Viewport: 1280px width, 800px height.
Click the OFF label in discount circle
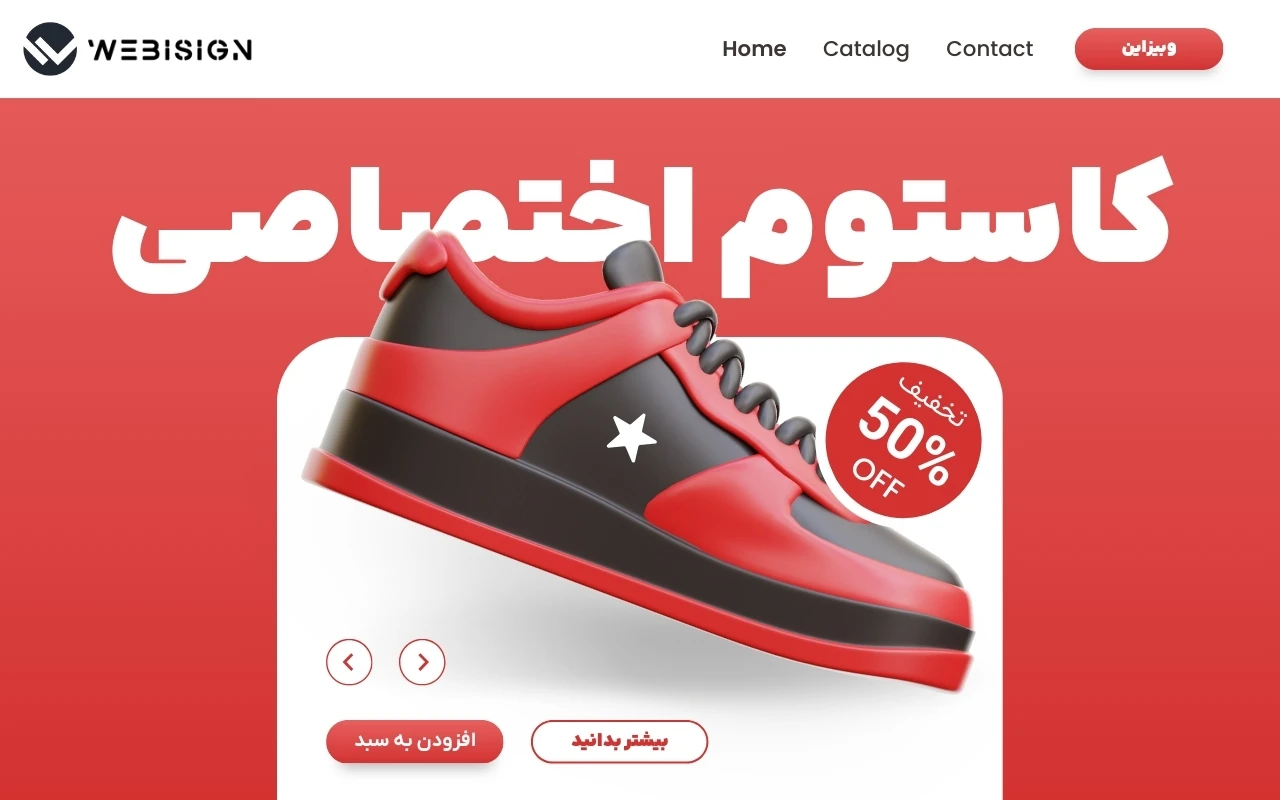tap(877, 476)
